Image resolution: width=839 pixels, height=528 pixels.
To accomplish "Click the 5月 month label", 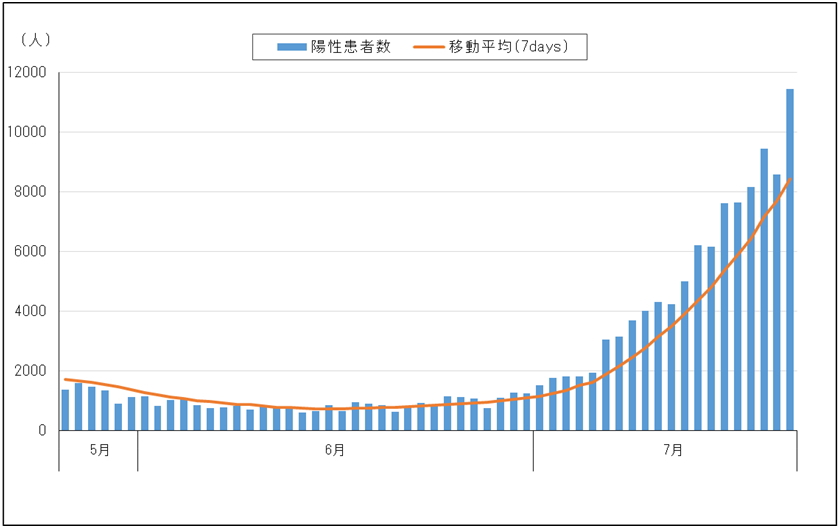I will (100, 450).
